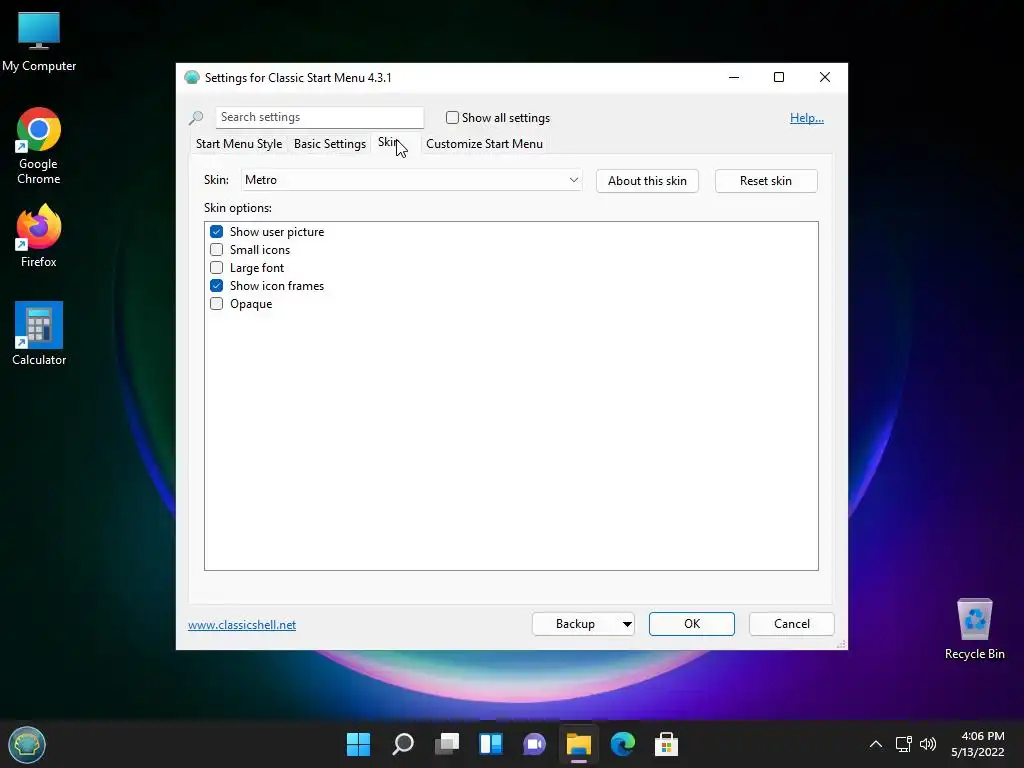Enable the Small icons option
This screenshot has height=768, width=1024.
click(216, 249)
